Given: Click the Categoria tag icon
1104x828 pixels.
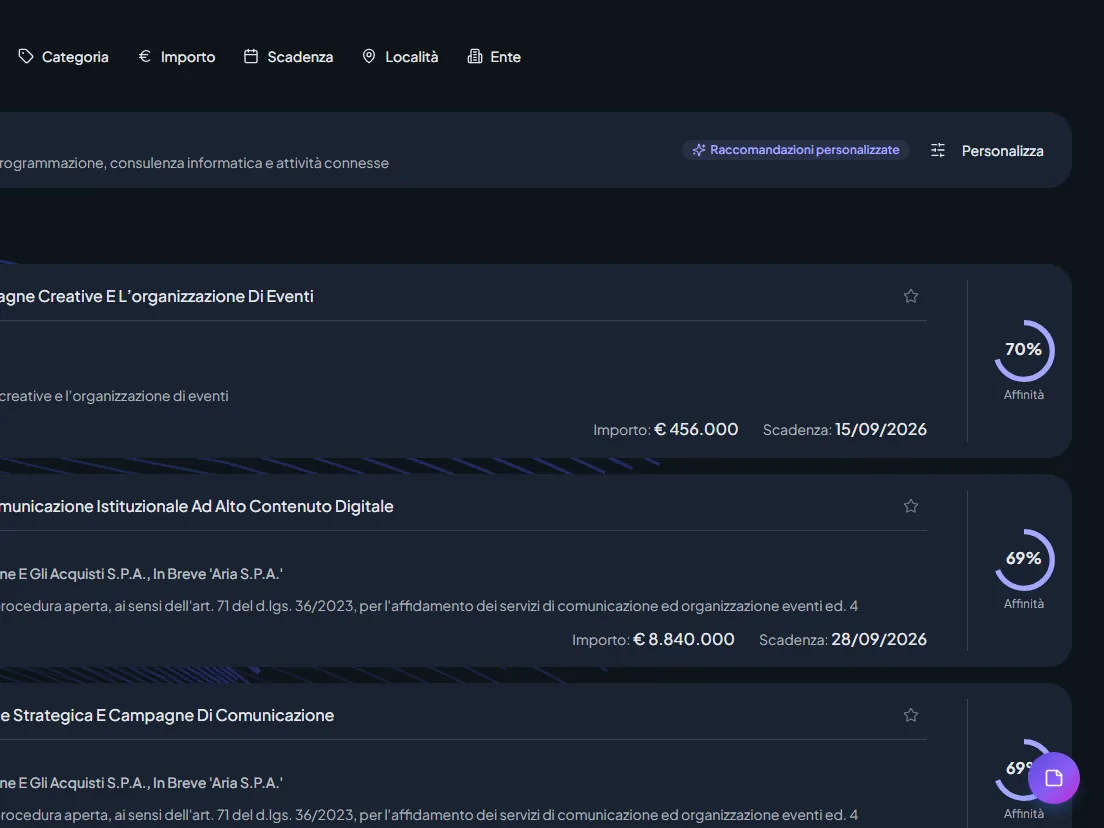Looking at the screenshot, I should click(x=26, y=56).
